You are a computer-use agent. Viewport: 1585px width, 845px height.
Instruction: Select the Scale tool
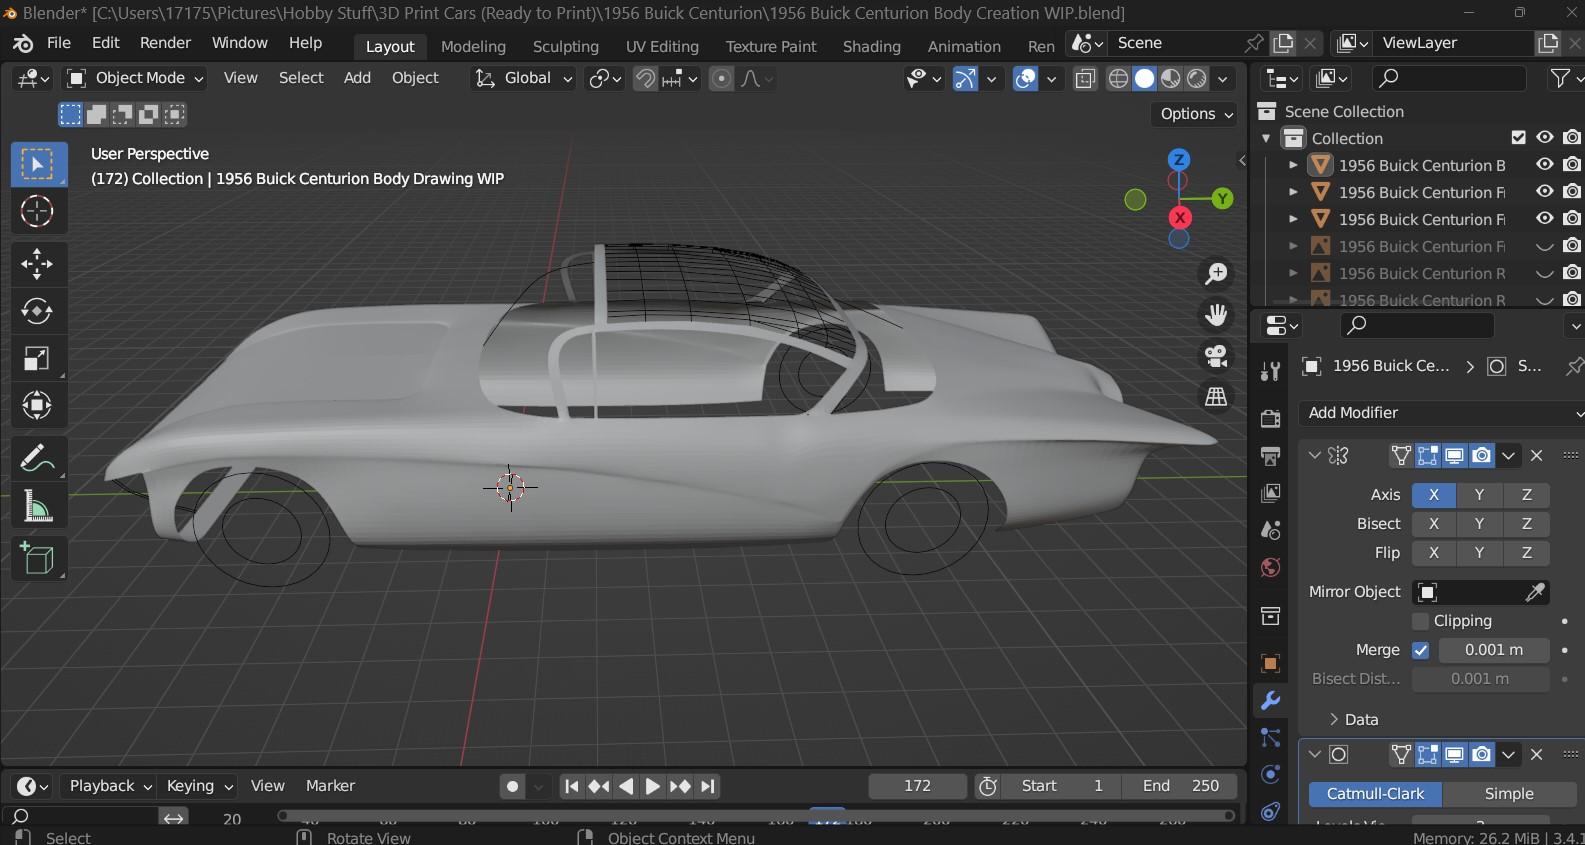point(37,358)
